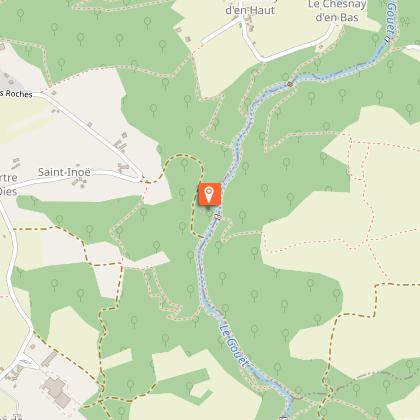Image resolution: width=420 pixels, height=420 pixels.
Task: Click the tree symbol just above the orange marker
Action: coord(184,164)
